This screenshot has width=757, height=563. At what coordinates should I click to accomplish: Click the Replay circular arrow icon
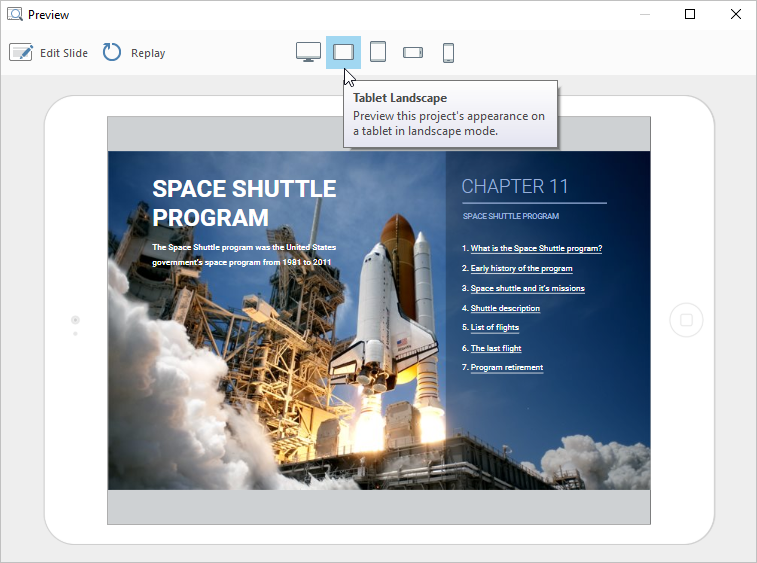click(112, 52)
